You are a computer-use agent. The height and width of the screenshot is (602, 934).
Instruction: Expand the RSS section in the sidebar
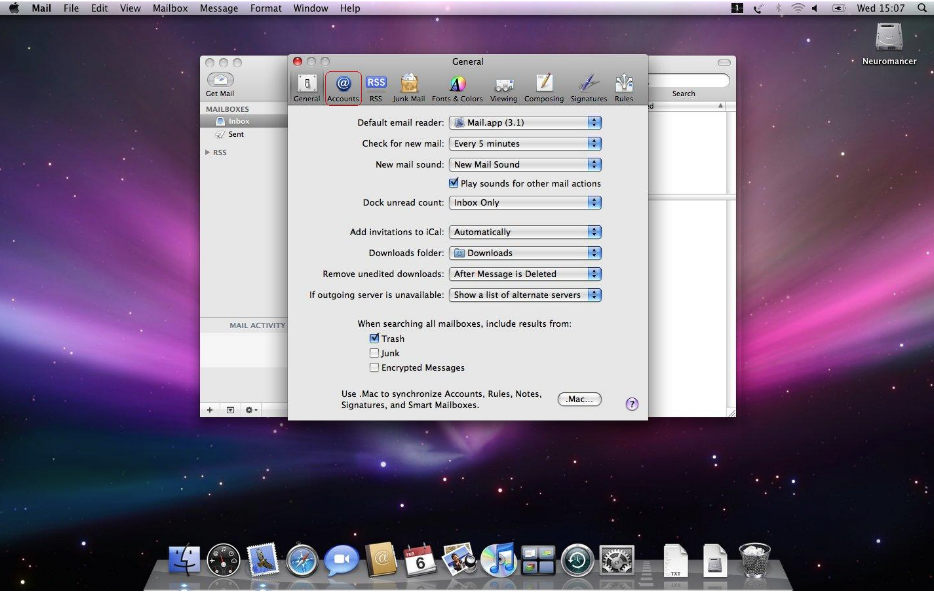point(207,152)
